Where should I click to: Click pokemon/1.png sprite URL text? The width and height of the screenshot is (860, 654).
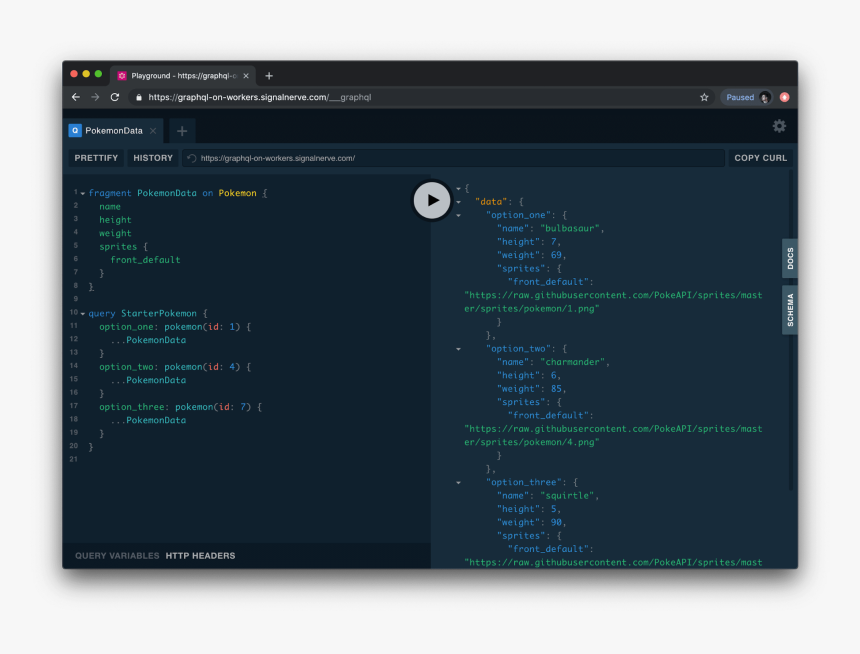pos(613,302)
